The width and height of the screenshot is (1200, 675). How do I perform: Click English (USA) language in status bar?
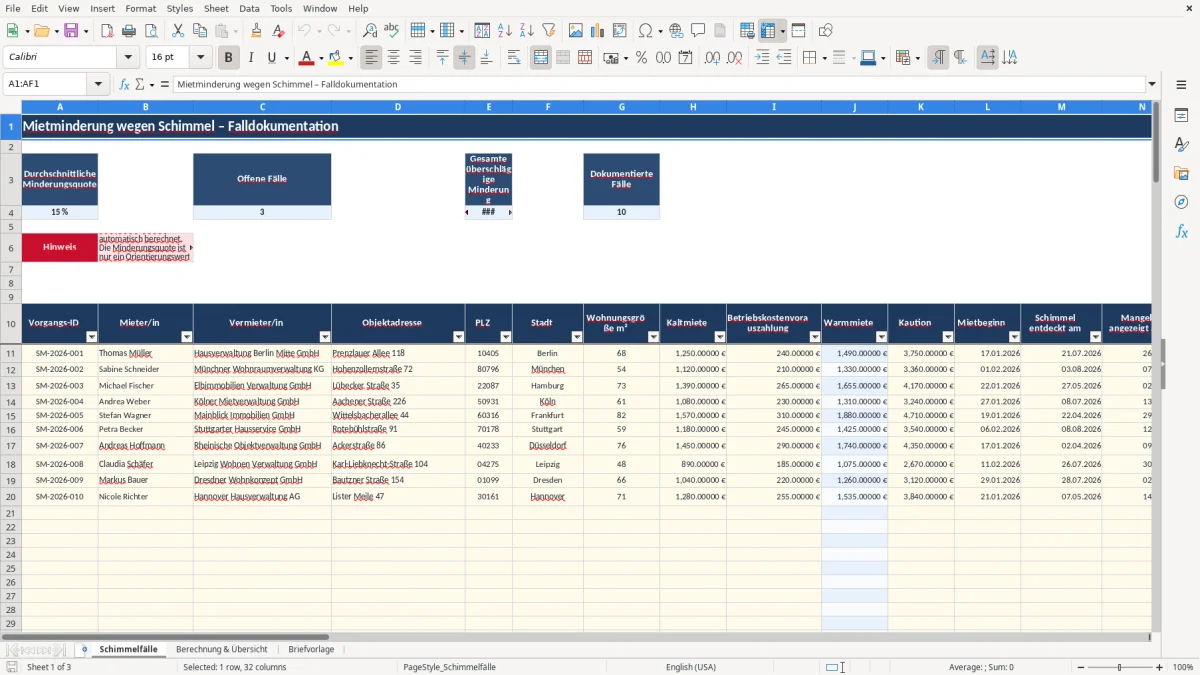tap(691, 667)
